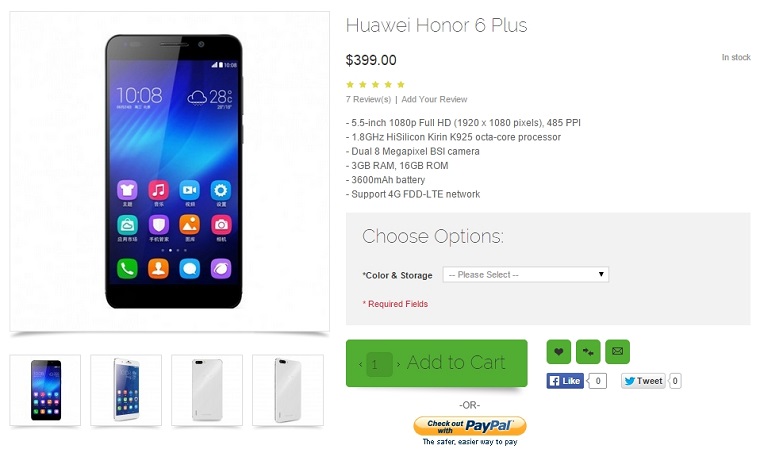This screenshot has width=760, height=449.
Task: Select the black front phone thumbnail
Action: pos(46,390)
